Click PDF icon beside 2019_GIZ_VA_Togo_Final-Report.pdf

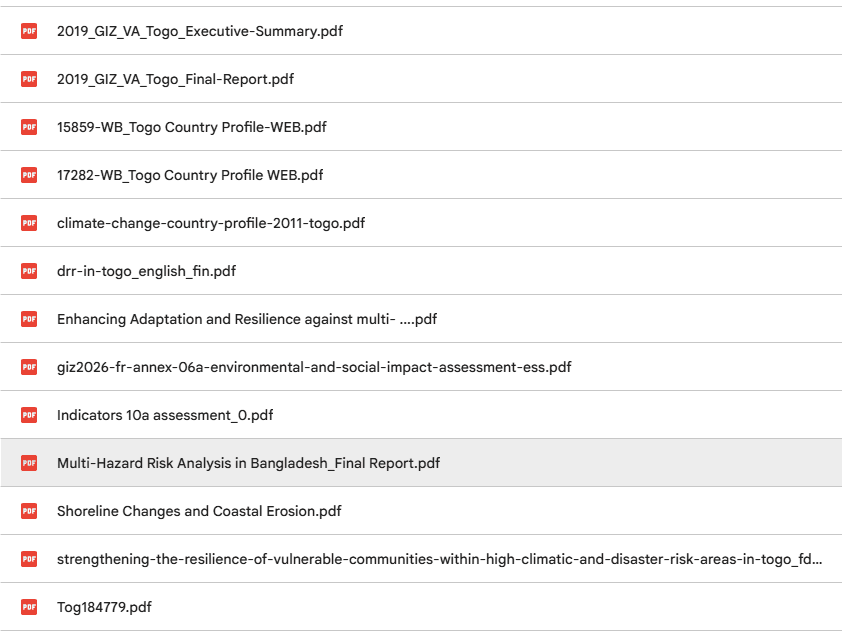(x=29, y=79)
